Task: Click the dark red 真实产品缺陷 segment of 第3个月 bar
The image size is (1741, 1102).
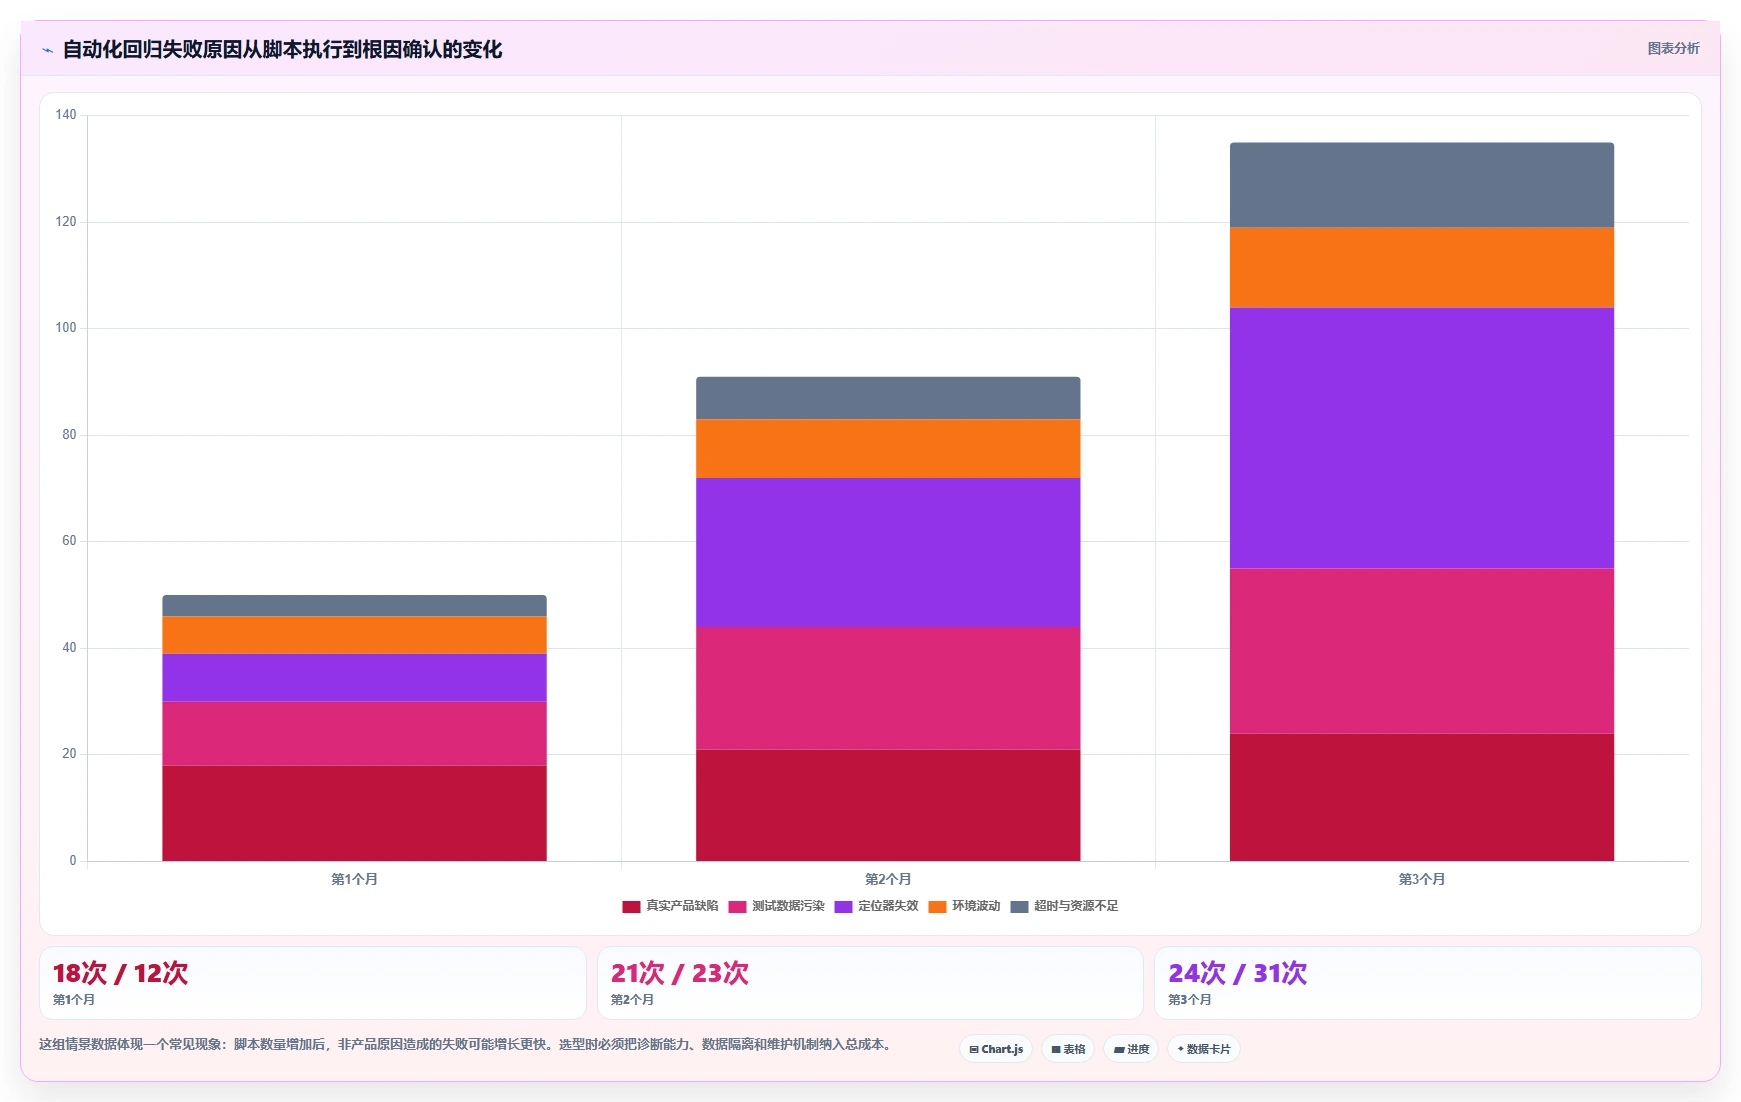Action: point(1422,797)
